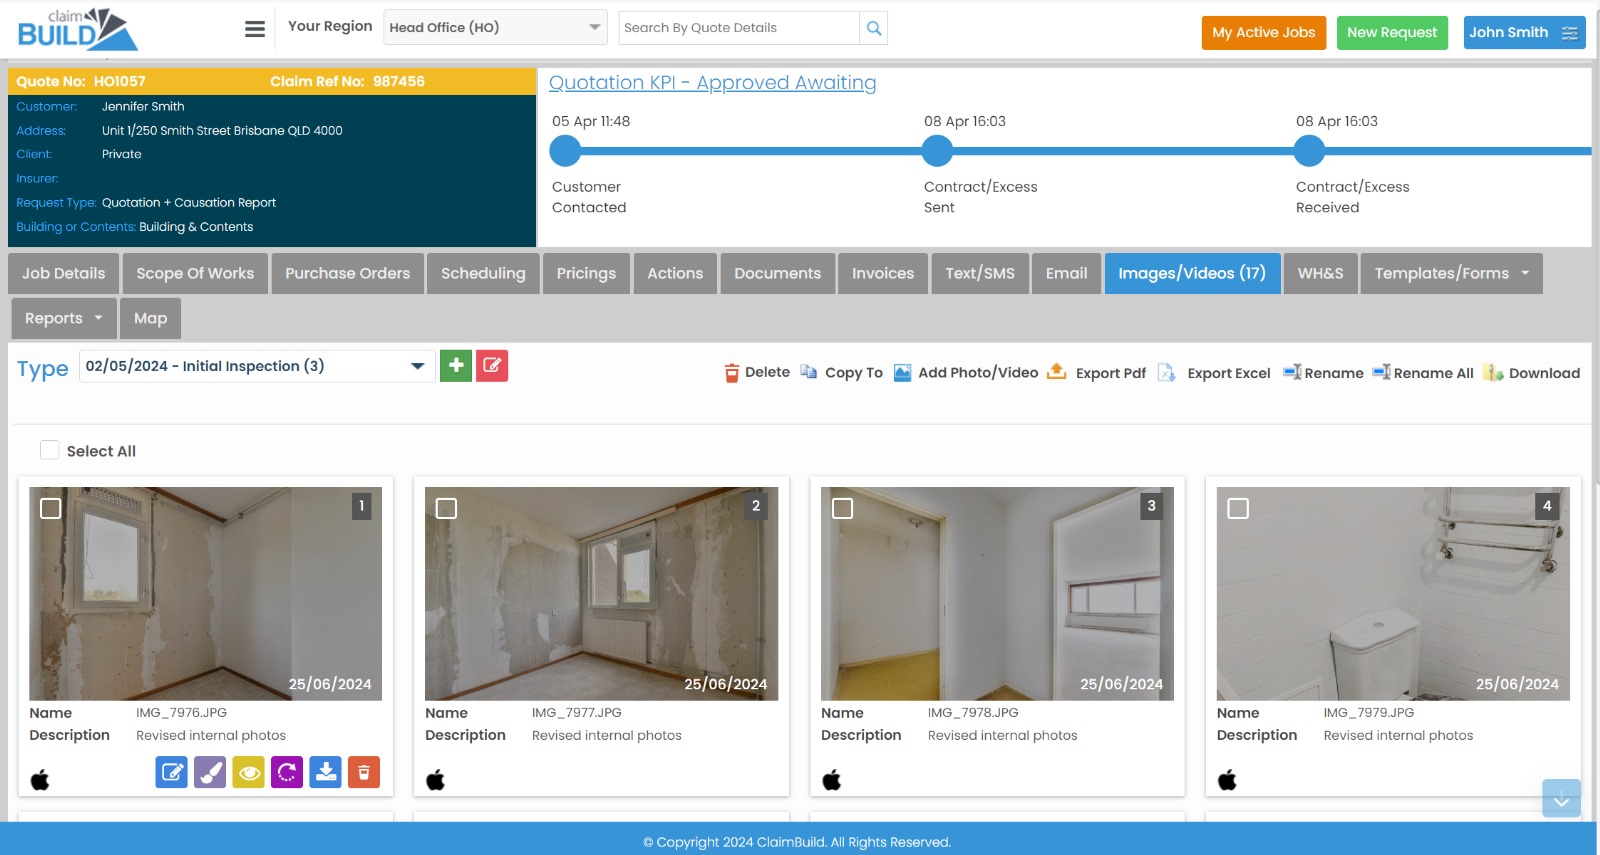
Task: Click the red trash icon on IMG_7976.JPG
Action: 364,772
